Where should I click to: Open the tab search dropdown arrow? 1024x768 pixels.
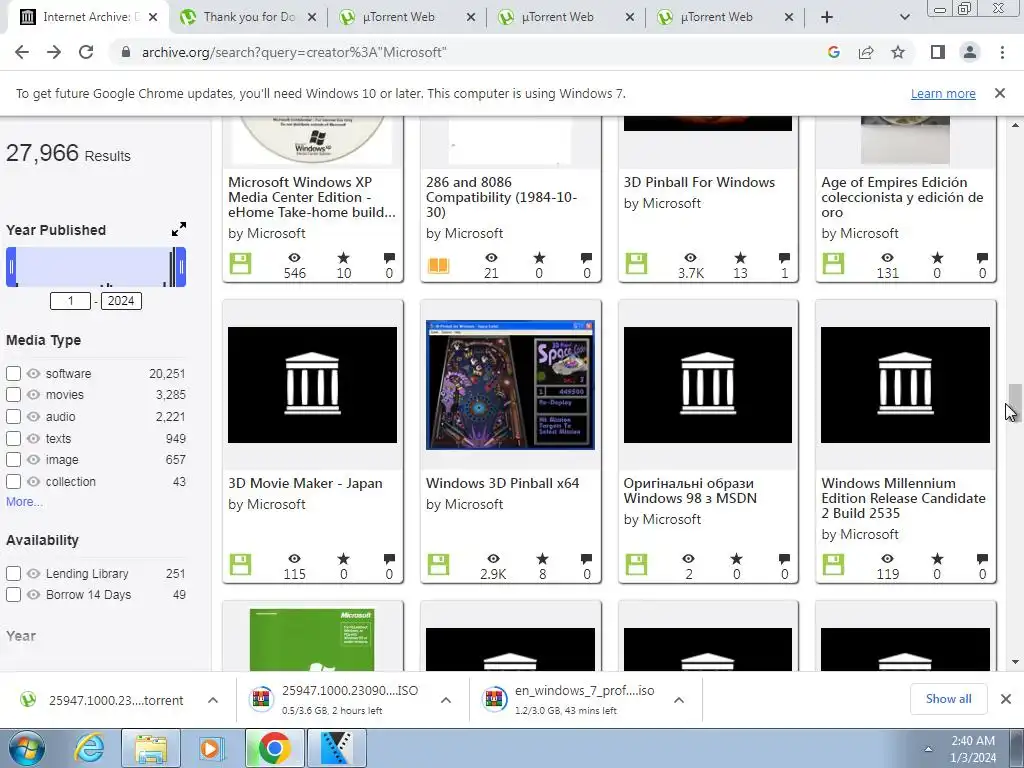point(904,17)
